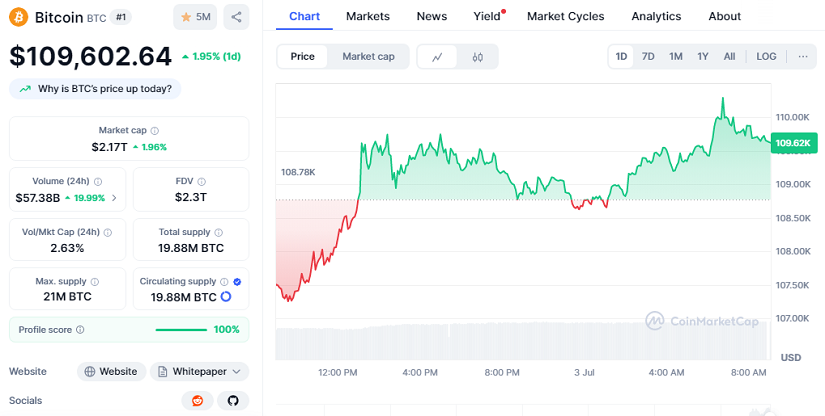
Task: Open the Market Cycles tab
Action: 566,16
